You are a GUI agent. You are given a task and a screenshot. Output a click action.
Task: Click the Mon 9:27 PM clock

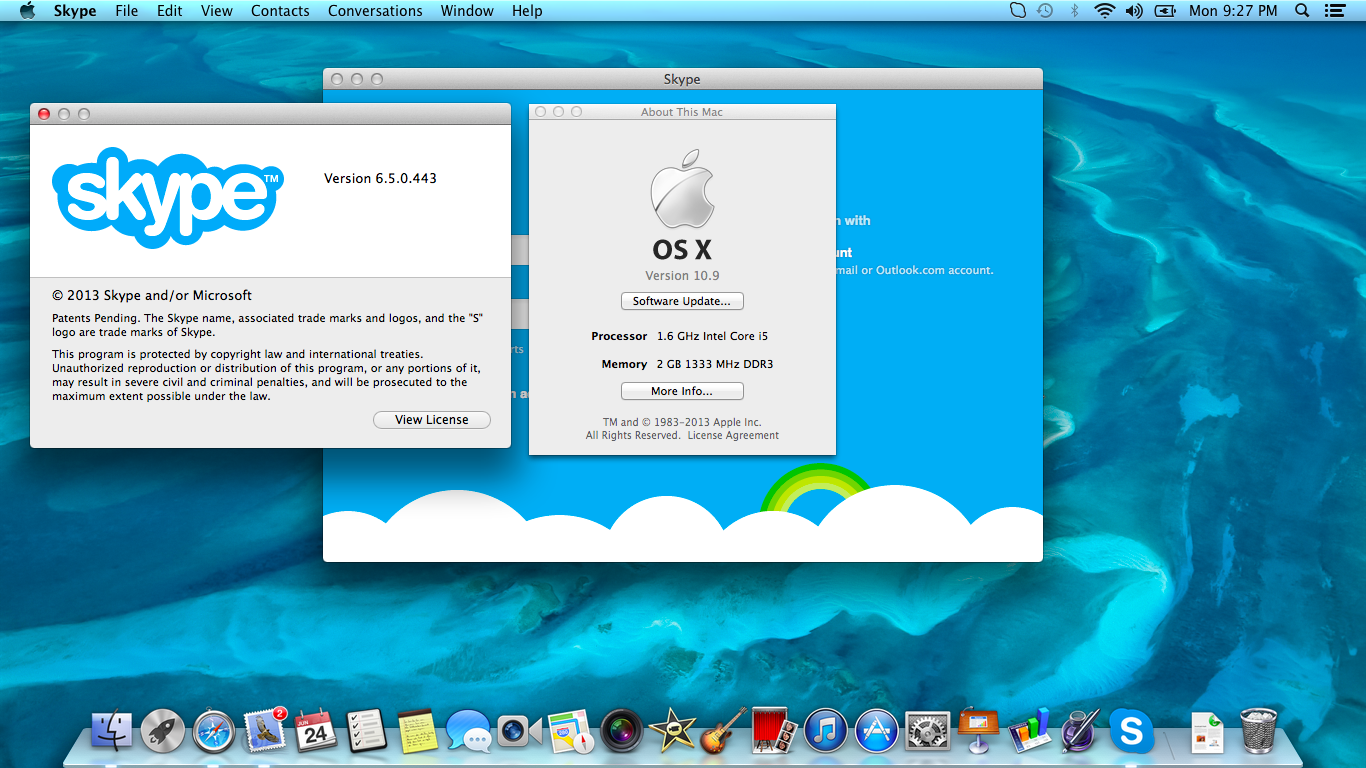(1233, 11)
